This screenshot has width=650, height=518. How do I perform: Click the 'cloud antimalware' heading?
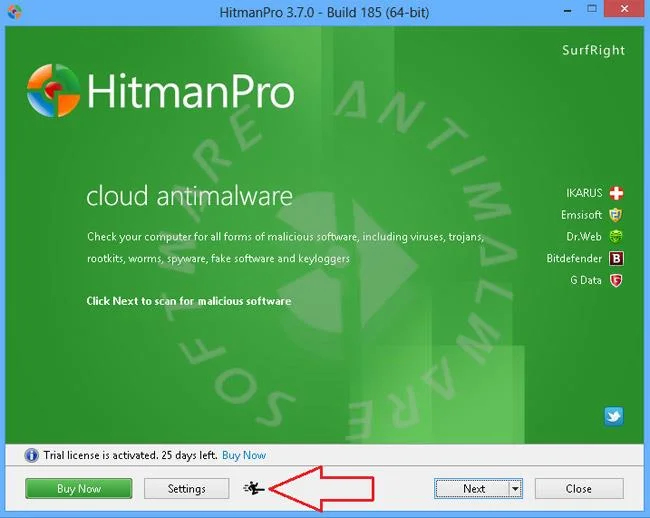pyautogui.click(x=189, y=196)
